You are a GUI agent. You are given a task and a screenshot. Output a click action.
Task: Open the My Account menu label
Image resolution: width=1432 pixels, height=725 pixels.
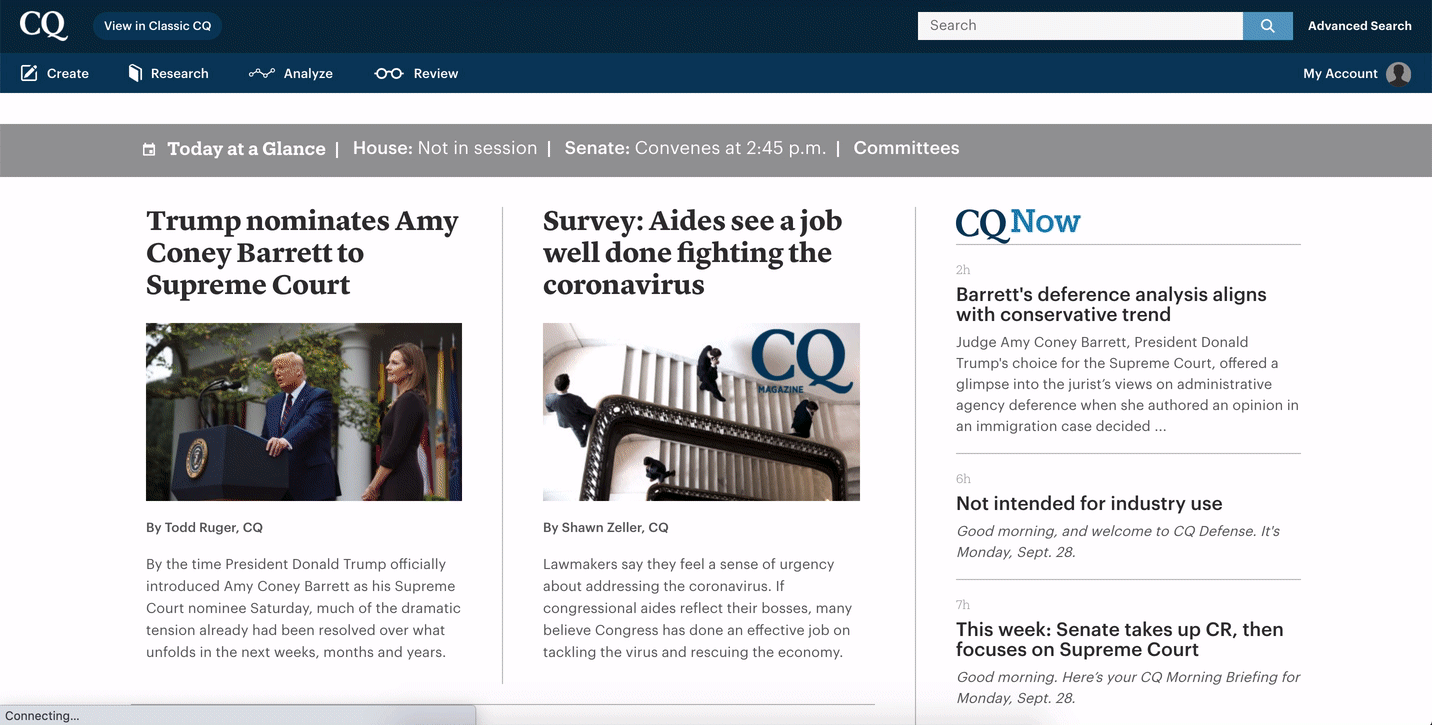[x=1340, y=73]
